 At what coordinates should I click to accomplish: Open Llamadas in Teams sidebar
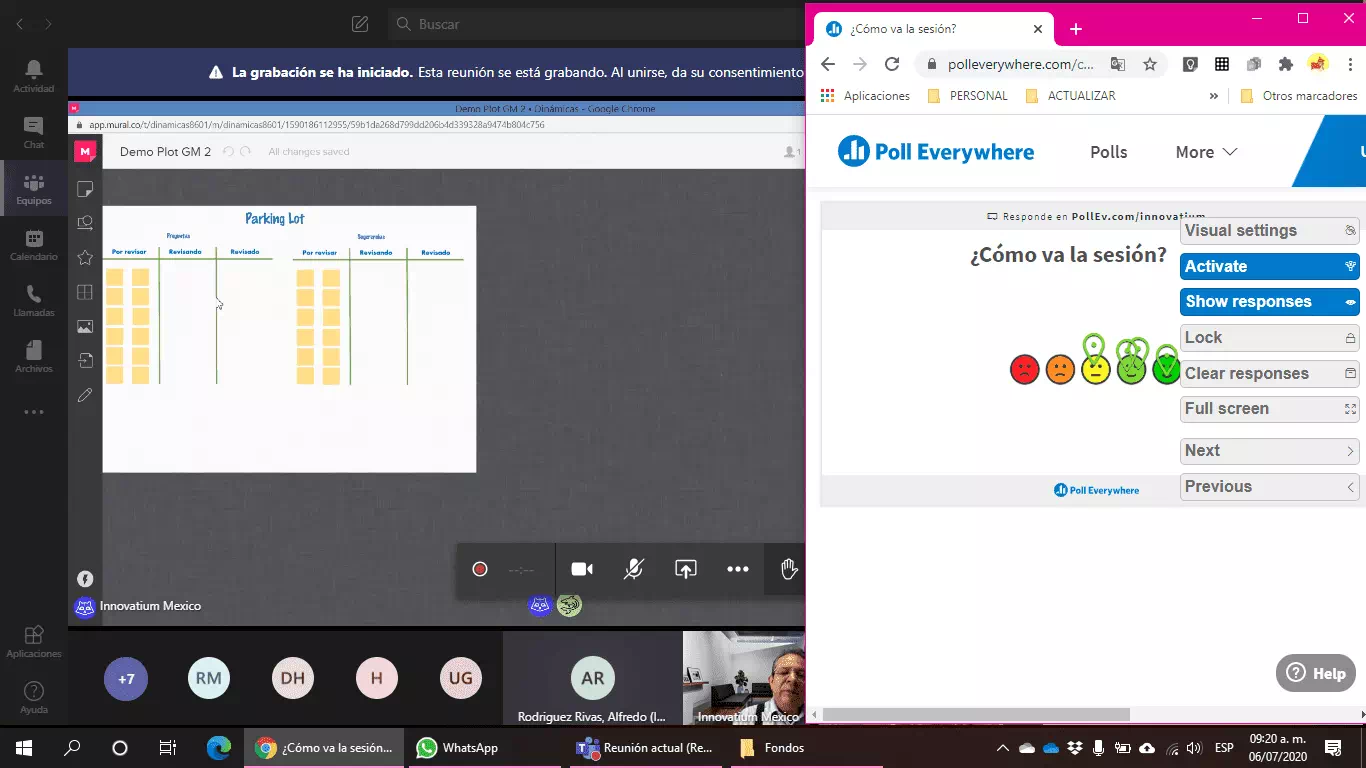tap(34, 300)
